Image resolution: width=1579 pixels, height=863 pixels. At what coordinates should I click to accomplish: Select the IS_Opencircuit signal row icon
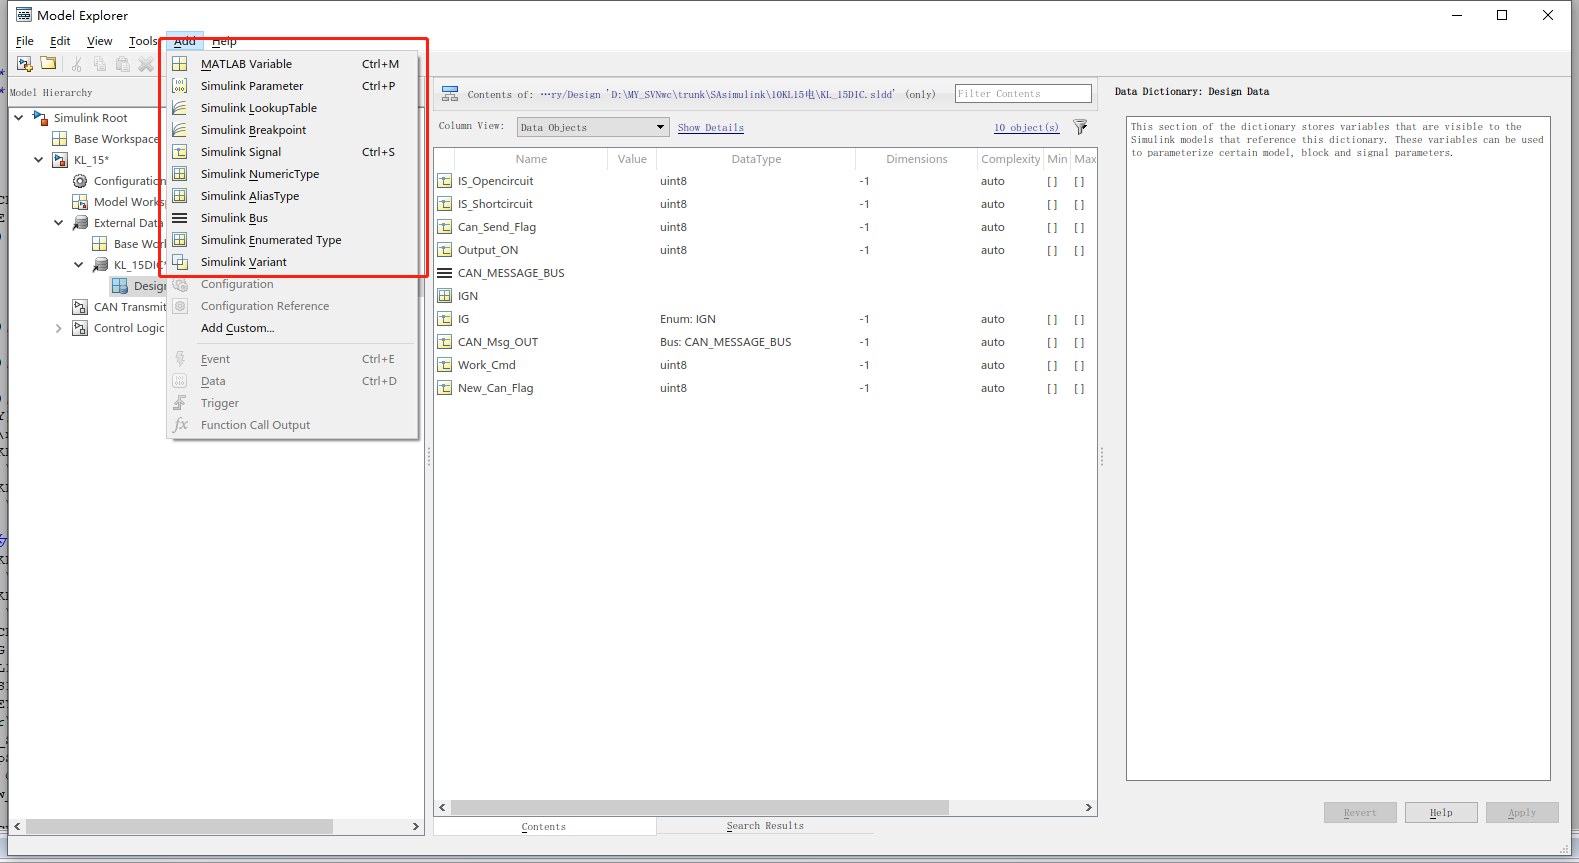tap(445, 181)
